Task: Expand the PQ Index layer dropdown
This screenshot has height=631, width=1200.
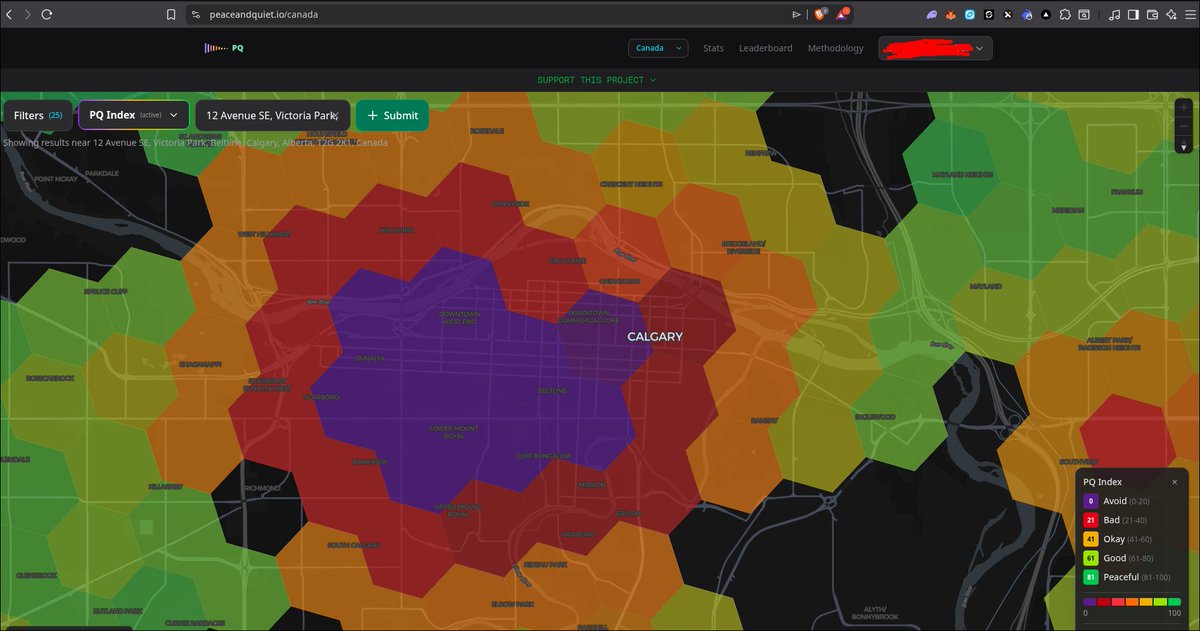Action: click(x=133, y=115)
